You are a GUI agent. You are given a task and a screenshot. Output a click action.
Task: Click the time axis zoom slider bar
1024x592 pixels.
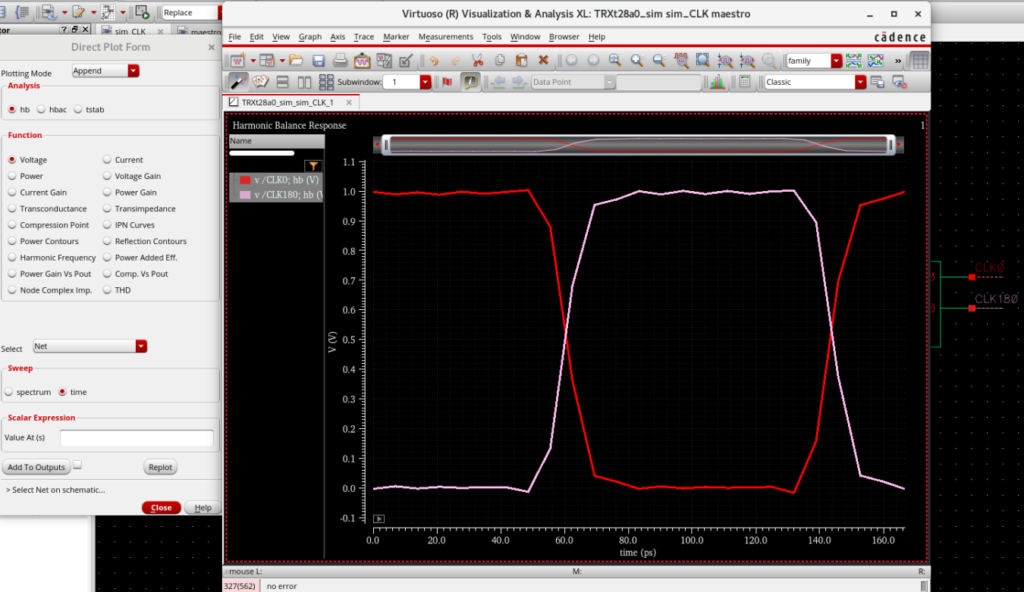coord(638,144)
